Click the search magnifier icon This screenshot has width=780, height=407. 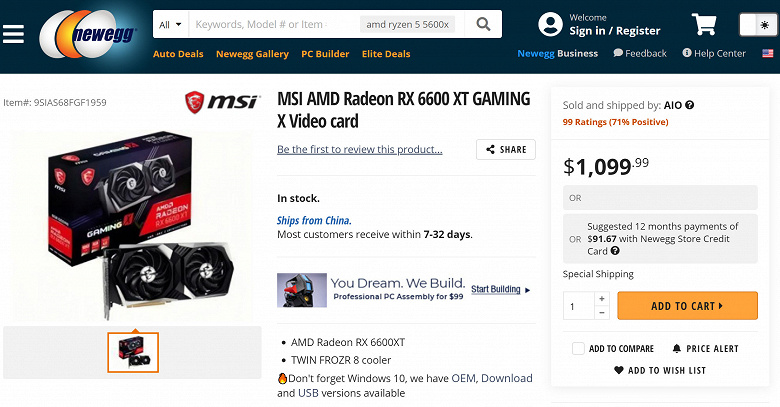coord(483,24)
